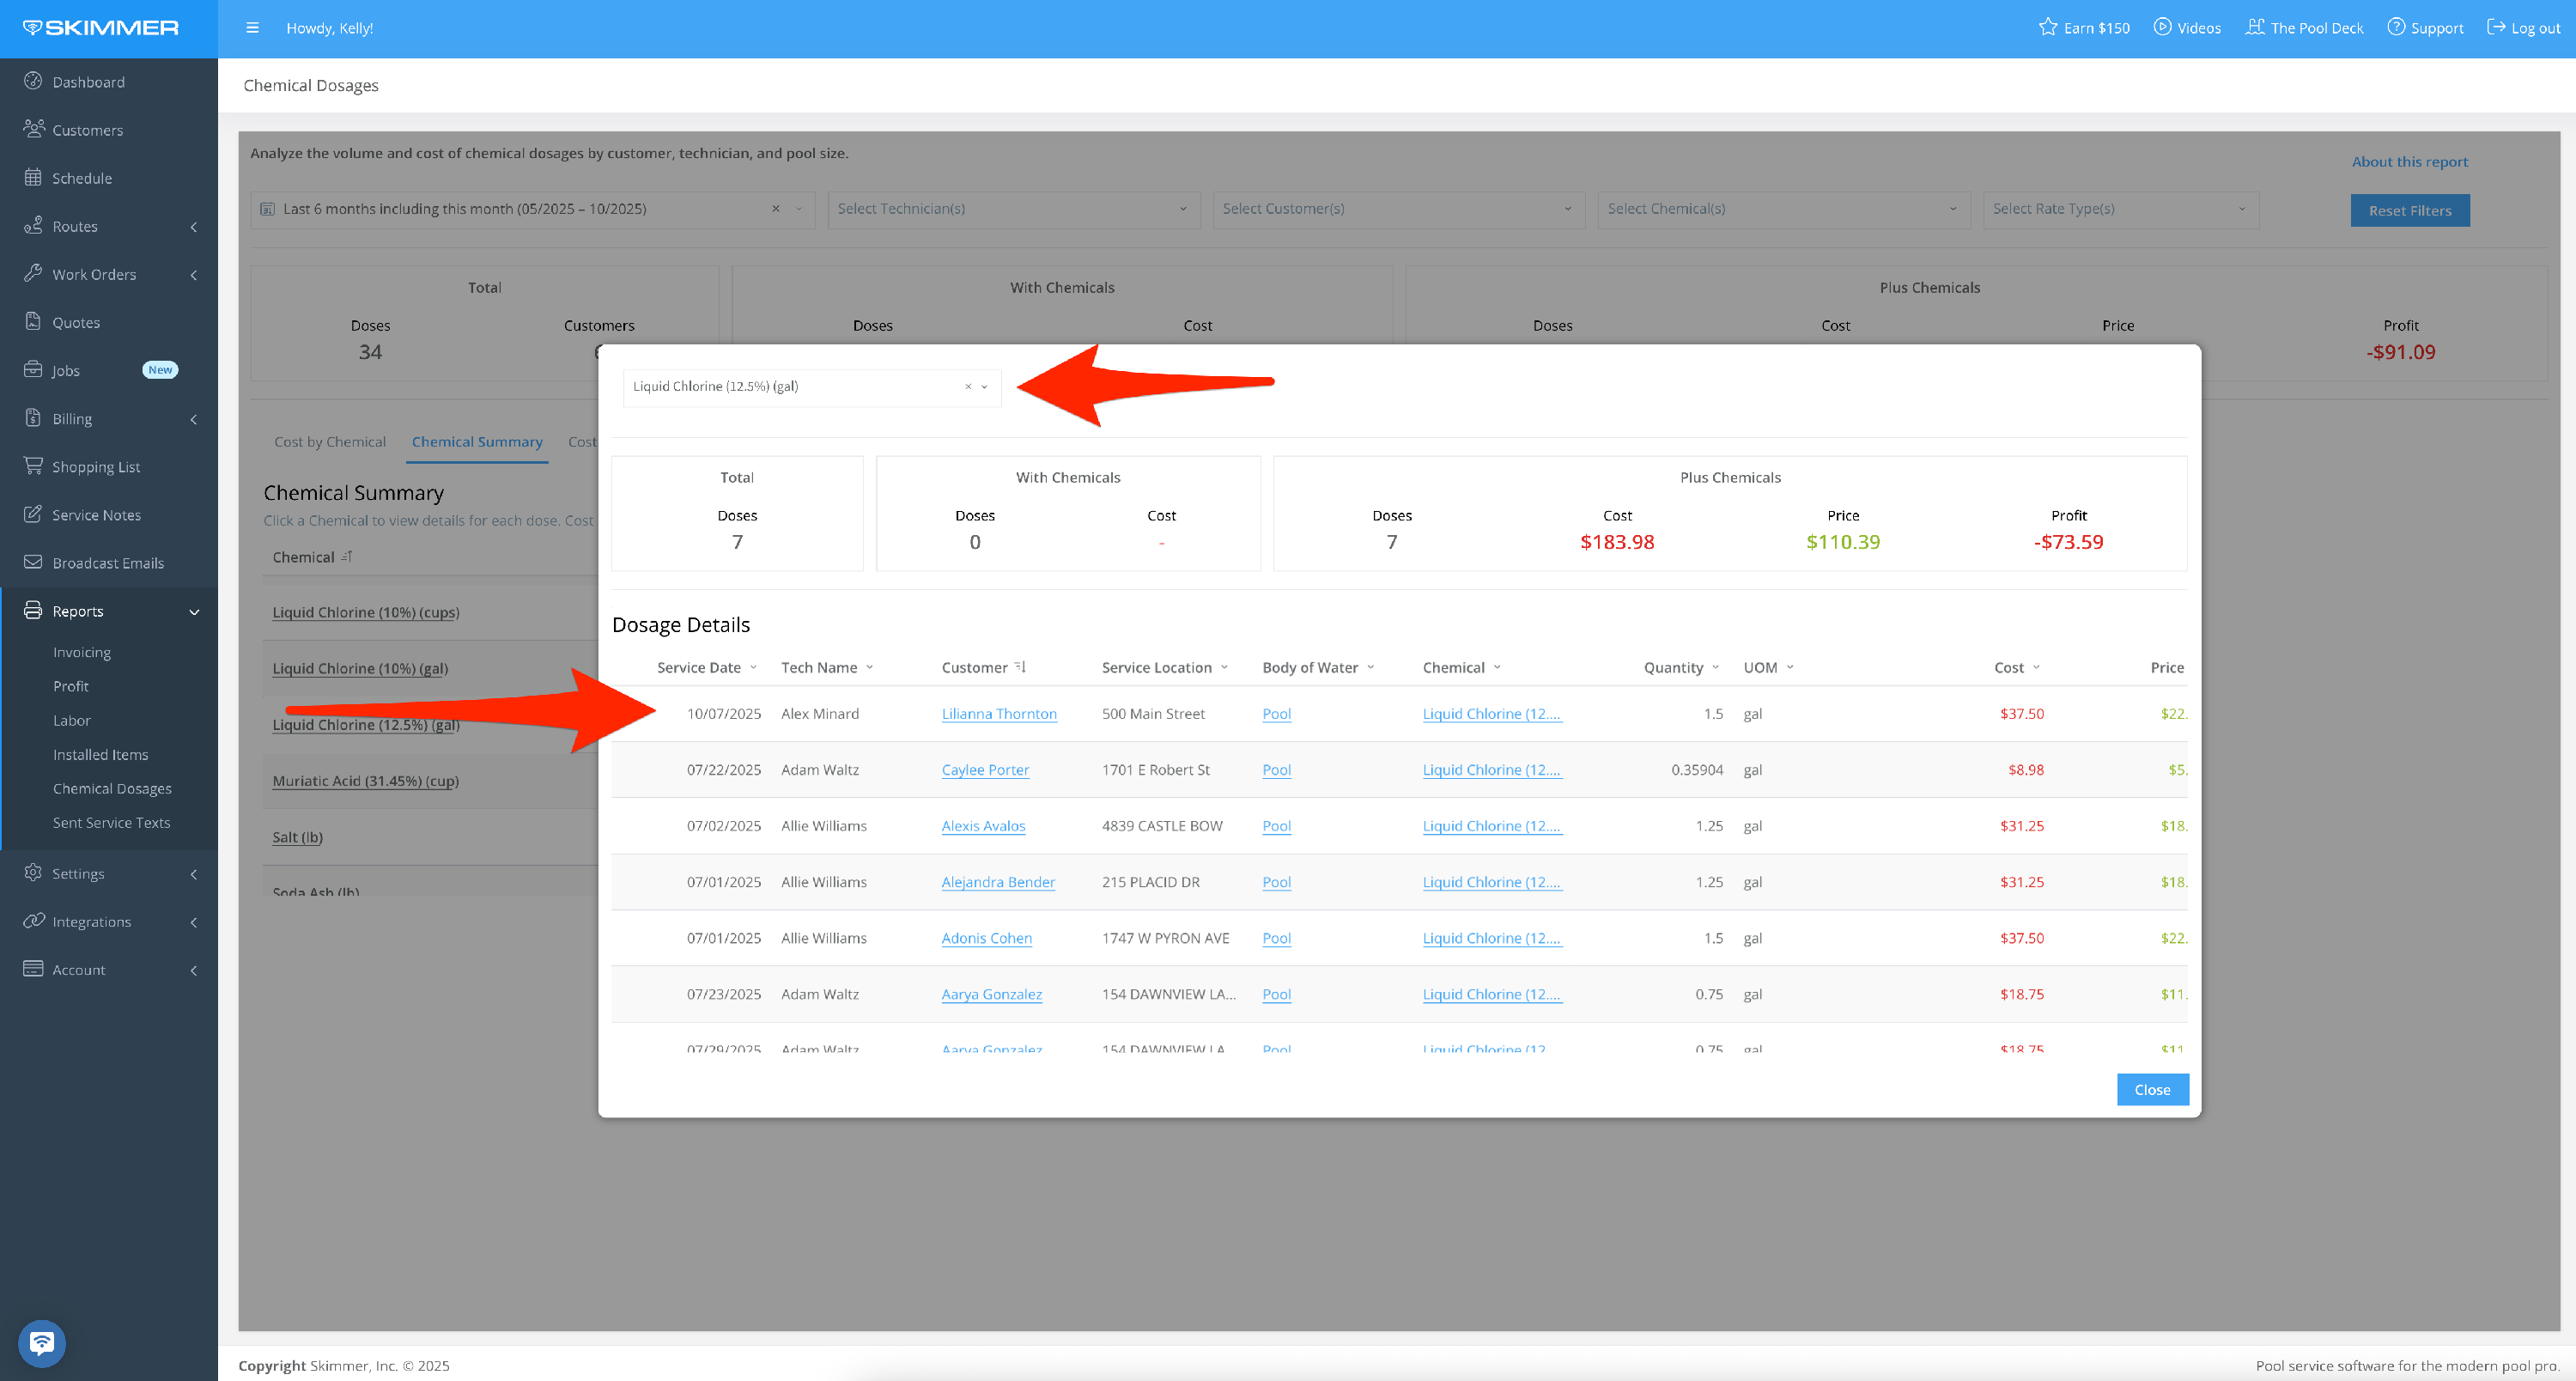Expand the Cost column header menu
The image size is (2576, 1381).
[2036, 667]
